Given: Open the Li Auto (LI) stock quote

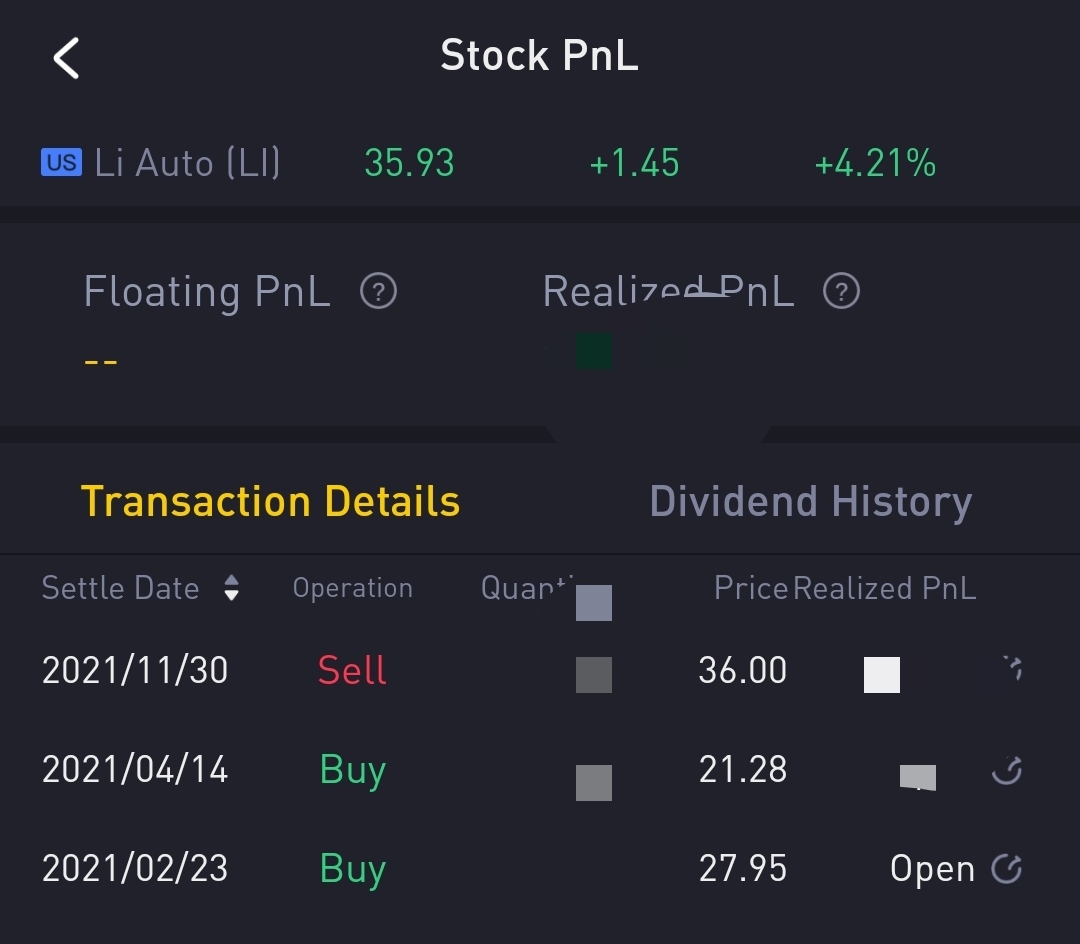Looking at the screenshot, I should click(x=187, y=163).
